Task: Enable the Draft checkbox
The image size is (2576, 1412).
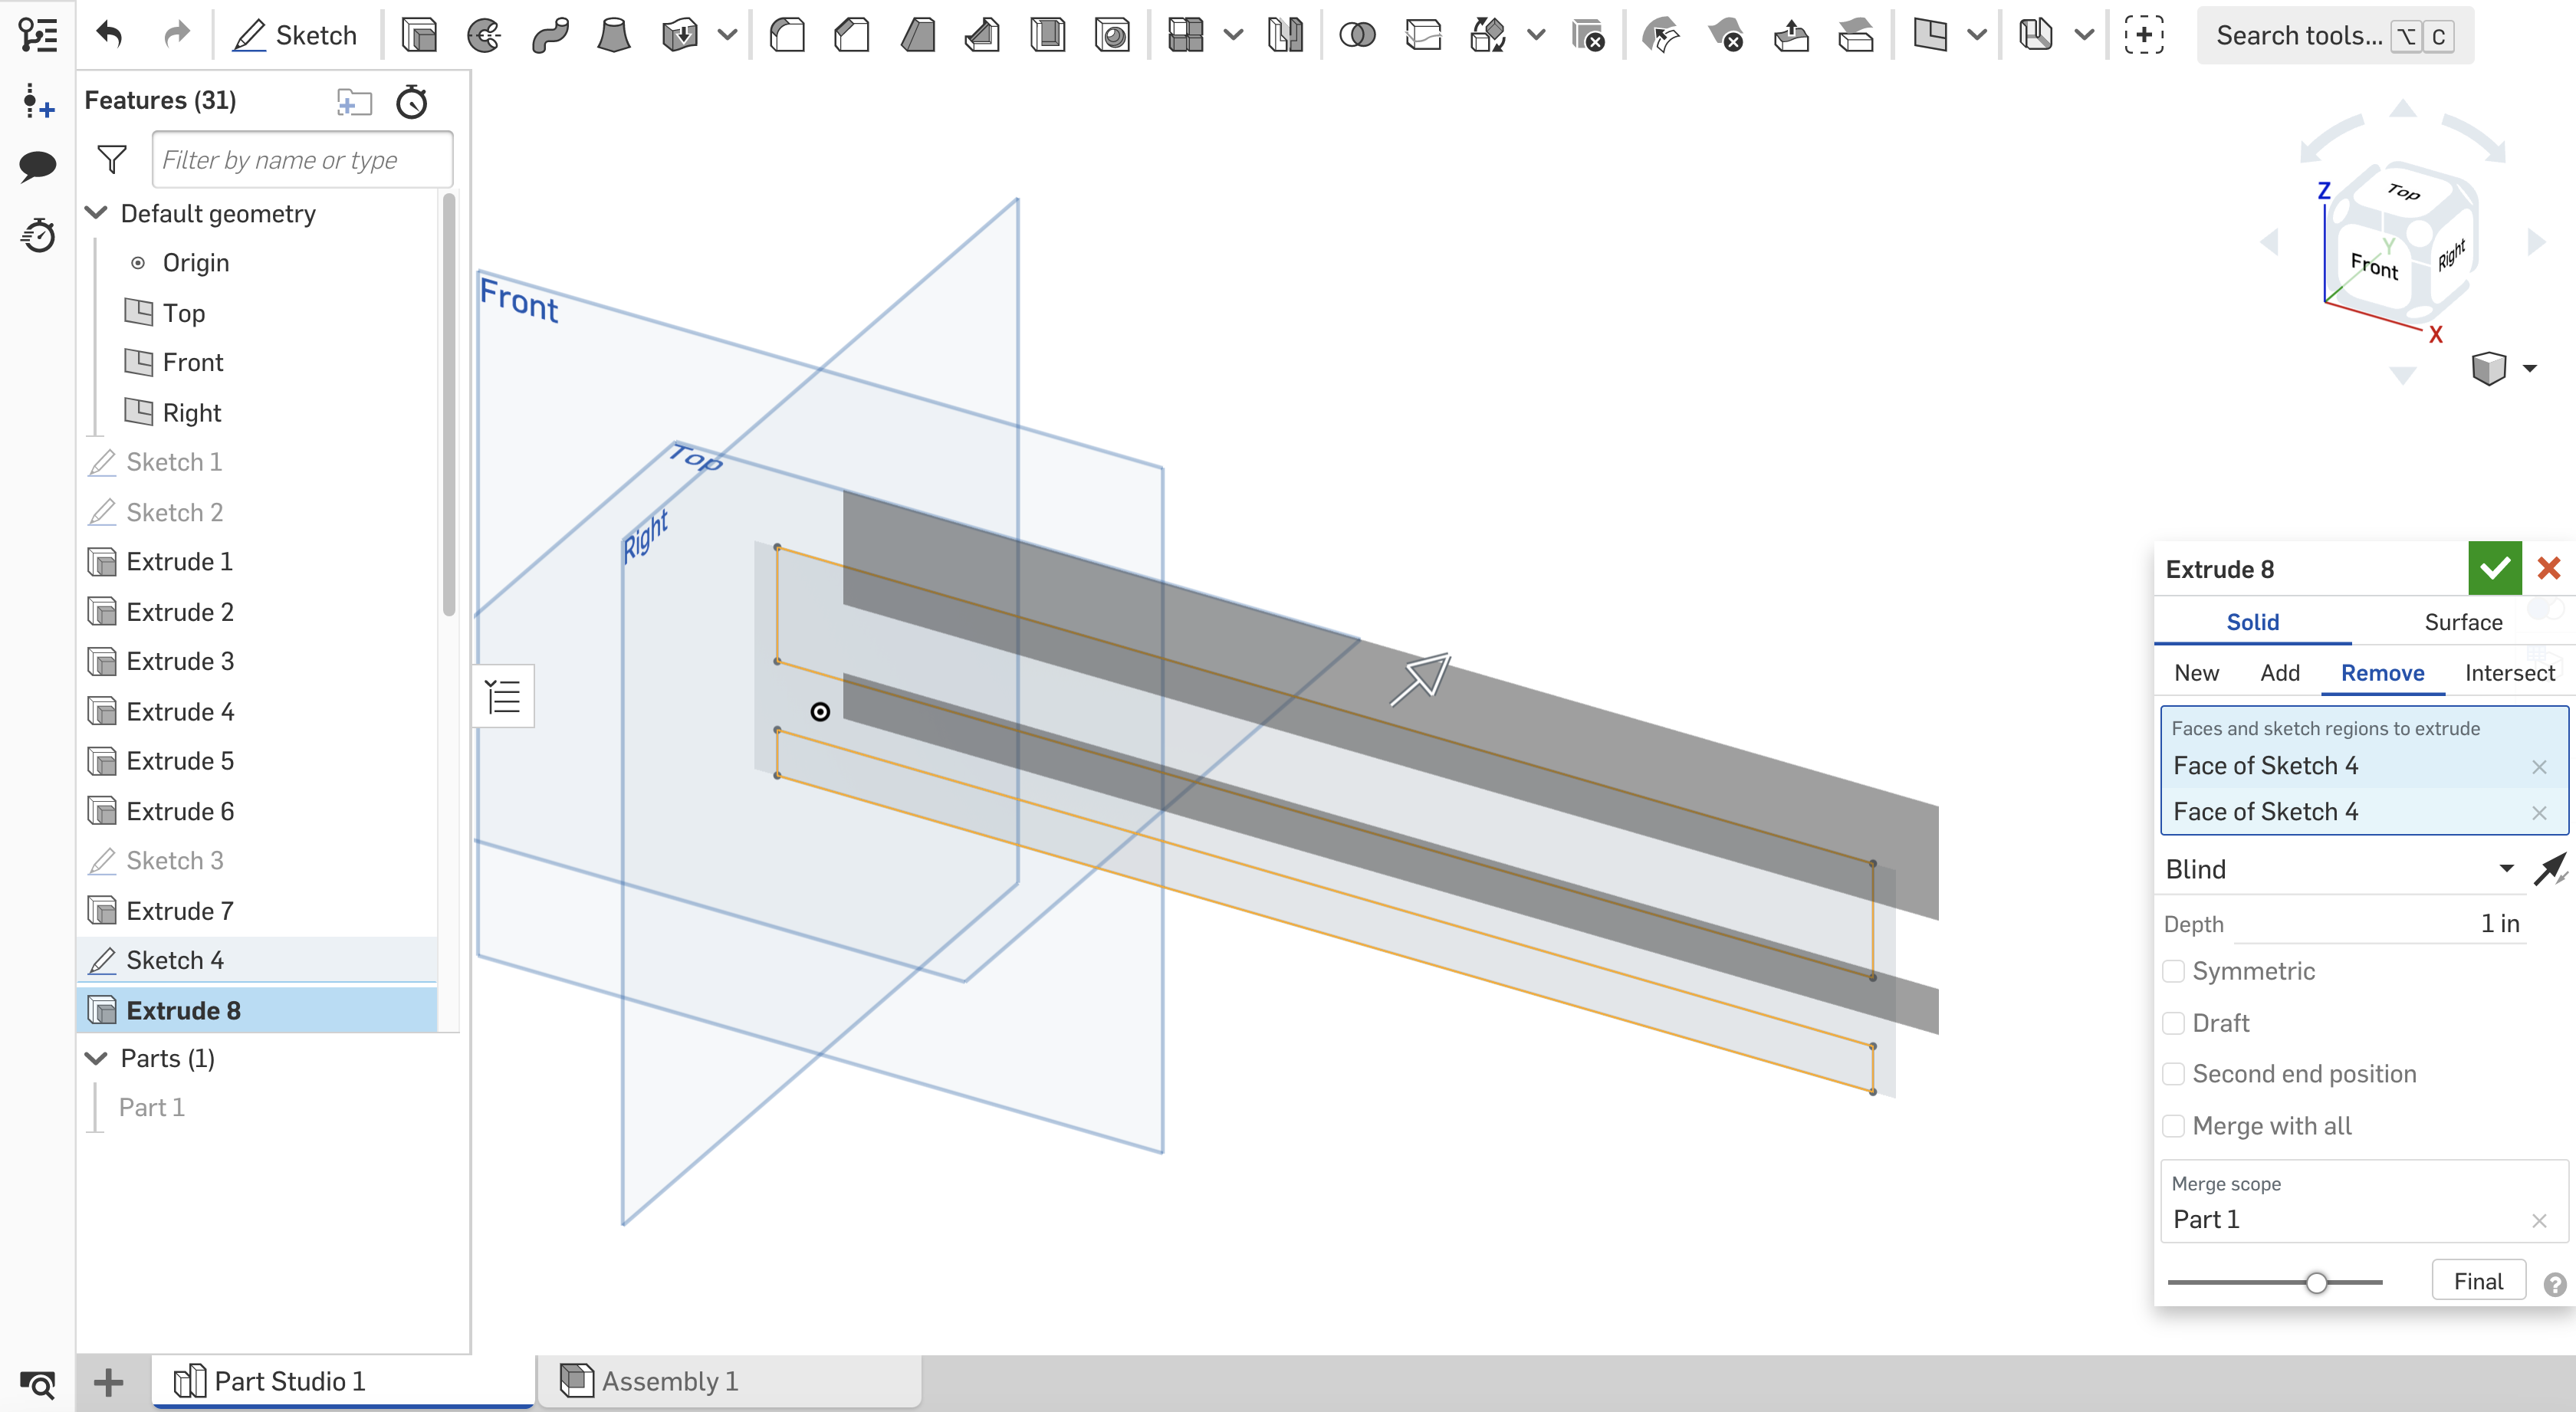Action: [x=2177, y=1021]
